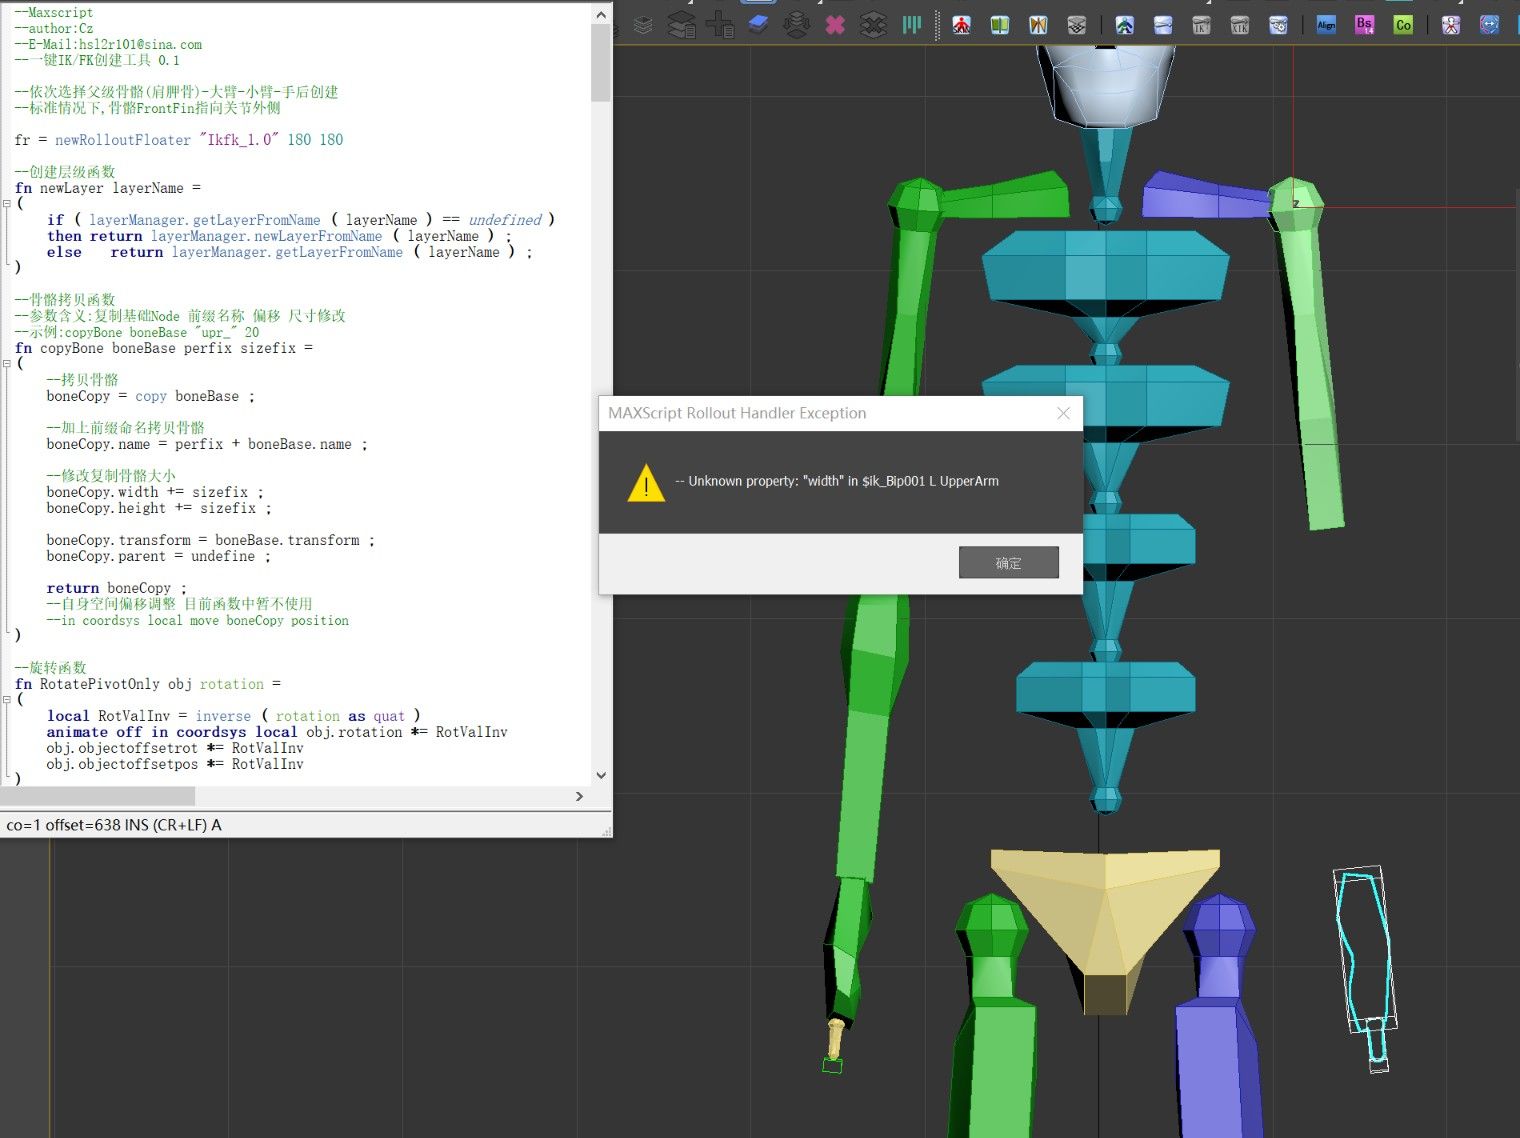Viewport: 1520px width, 1138px height.
Task: Click the script editor scroll-down arrow
Action: [601, 775]
